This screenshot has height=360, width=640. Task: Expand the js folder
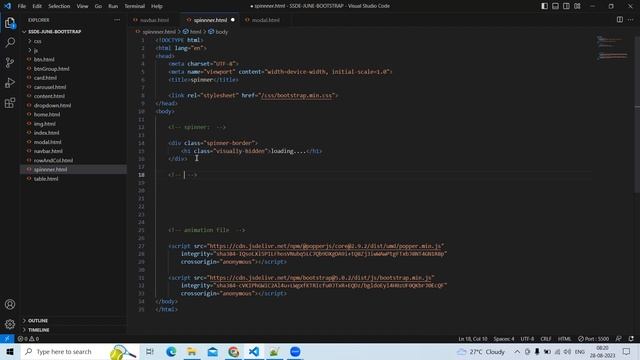(x=30, y=50)
